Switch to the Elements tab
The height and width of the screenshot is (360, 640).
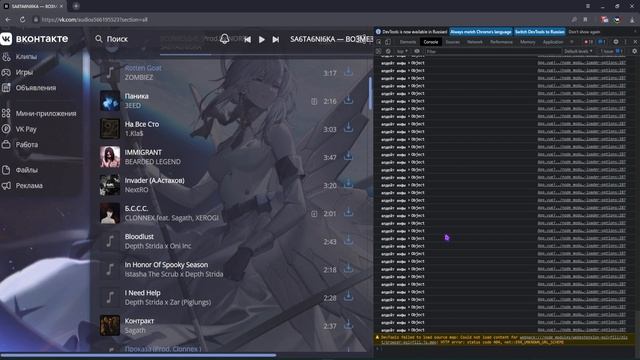pos(407,42)
